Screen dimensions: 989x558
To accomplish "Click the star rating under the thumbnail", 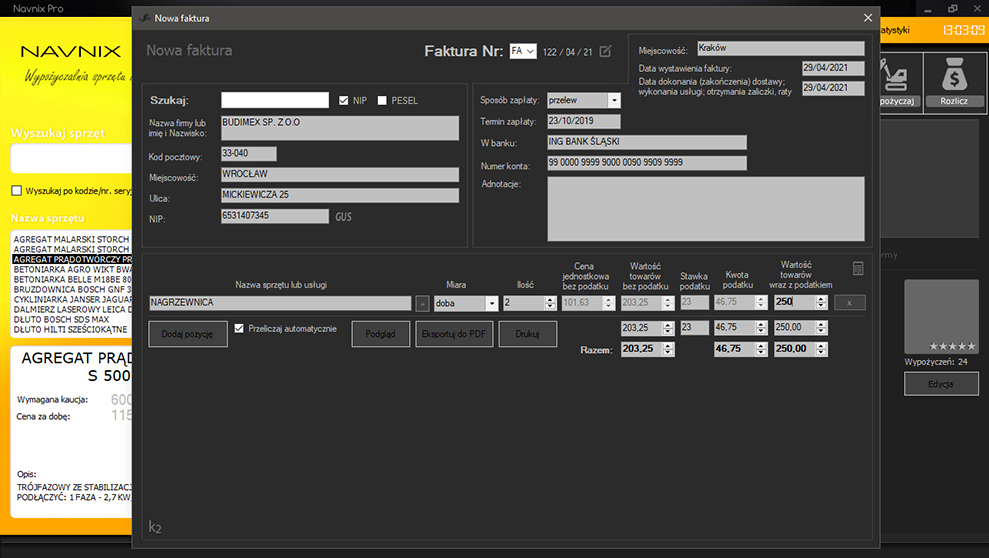I will pyautogui.click(x=952, y=346).
